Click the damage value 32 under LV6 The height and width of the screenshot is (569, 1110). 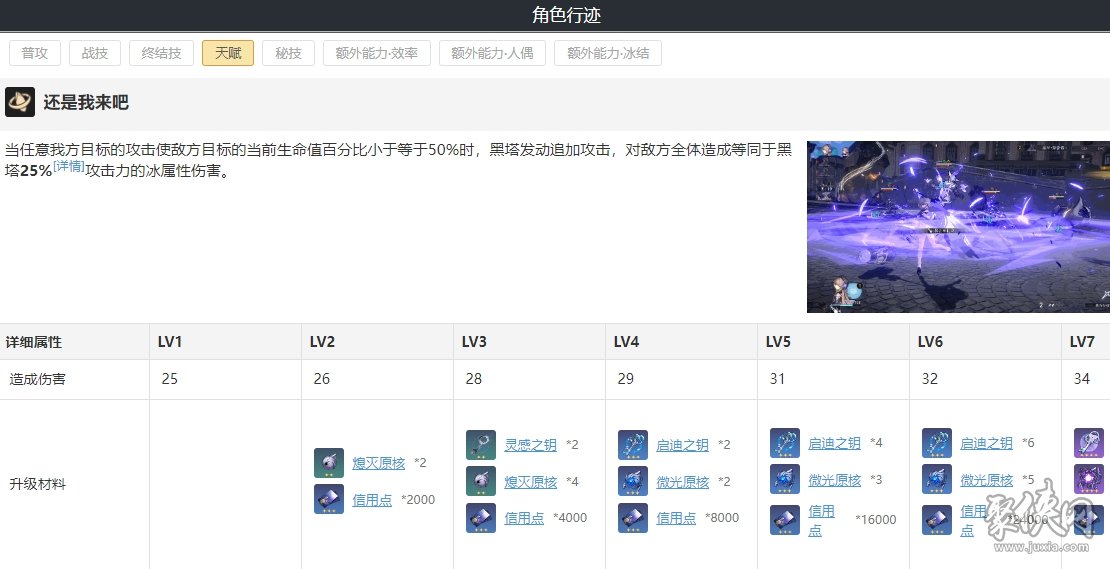(929, 379)
